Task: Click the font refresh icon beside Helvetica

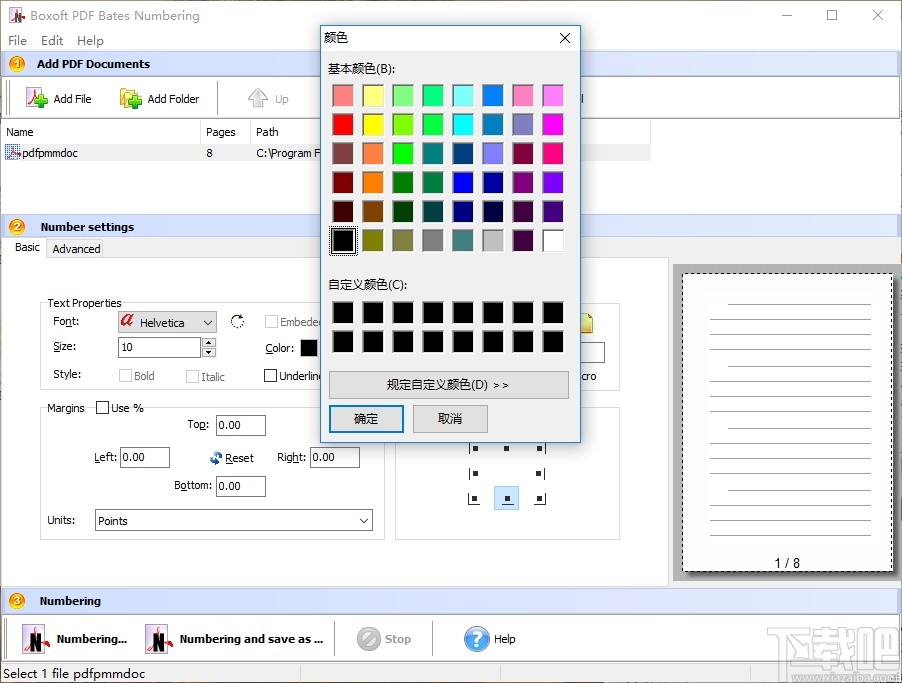Action: (237, 322)
